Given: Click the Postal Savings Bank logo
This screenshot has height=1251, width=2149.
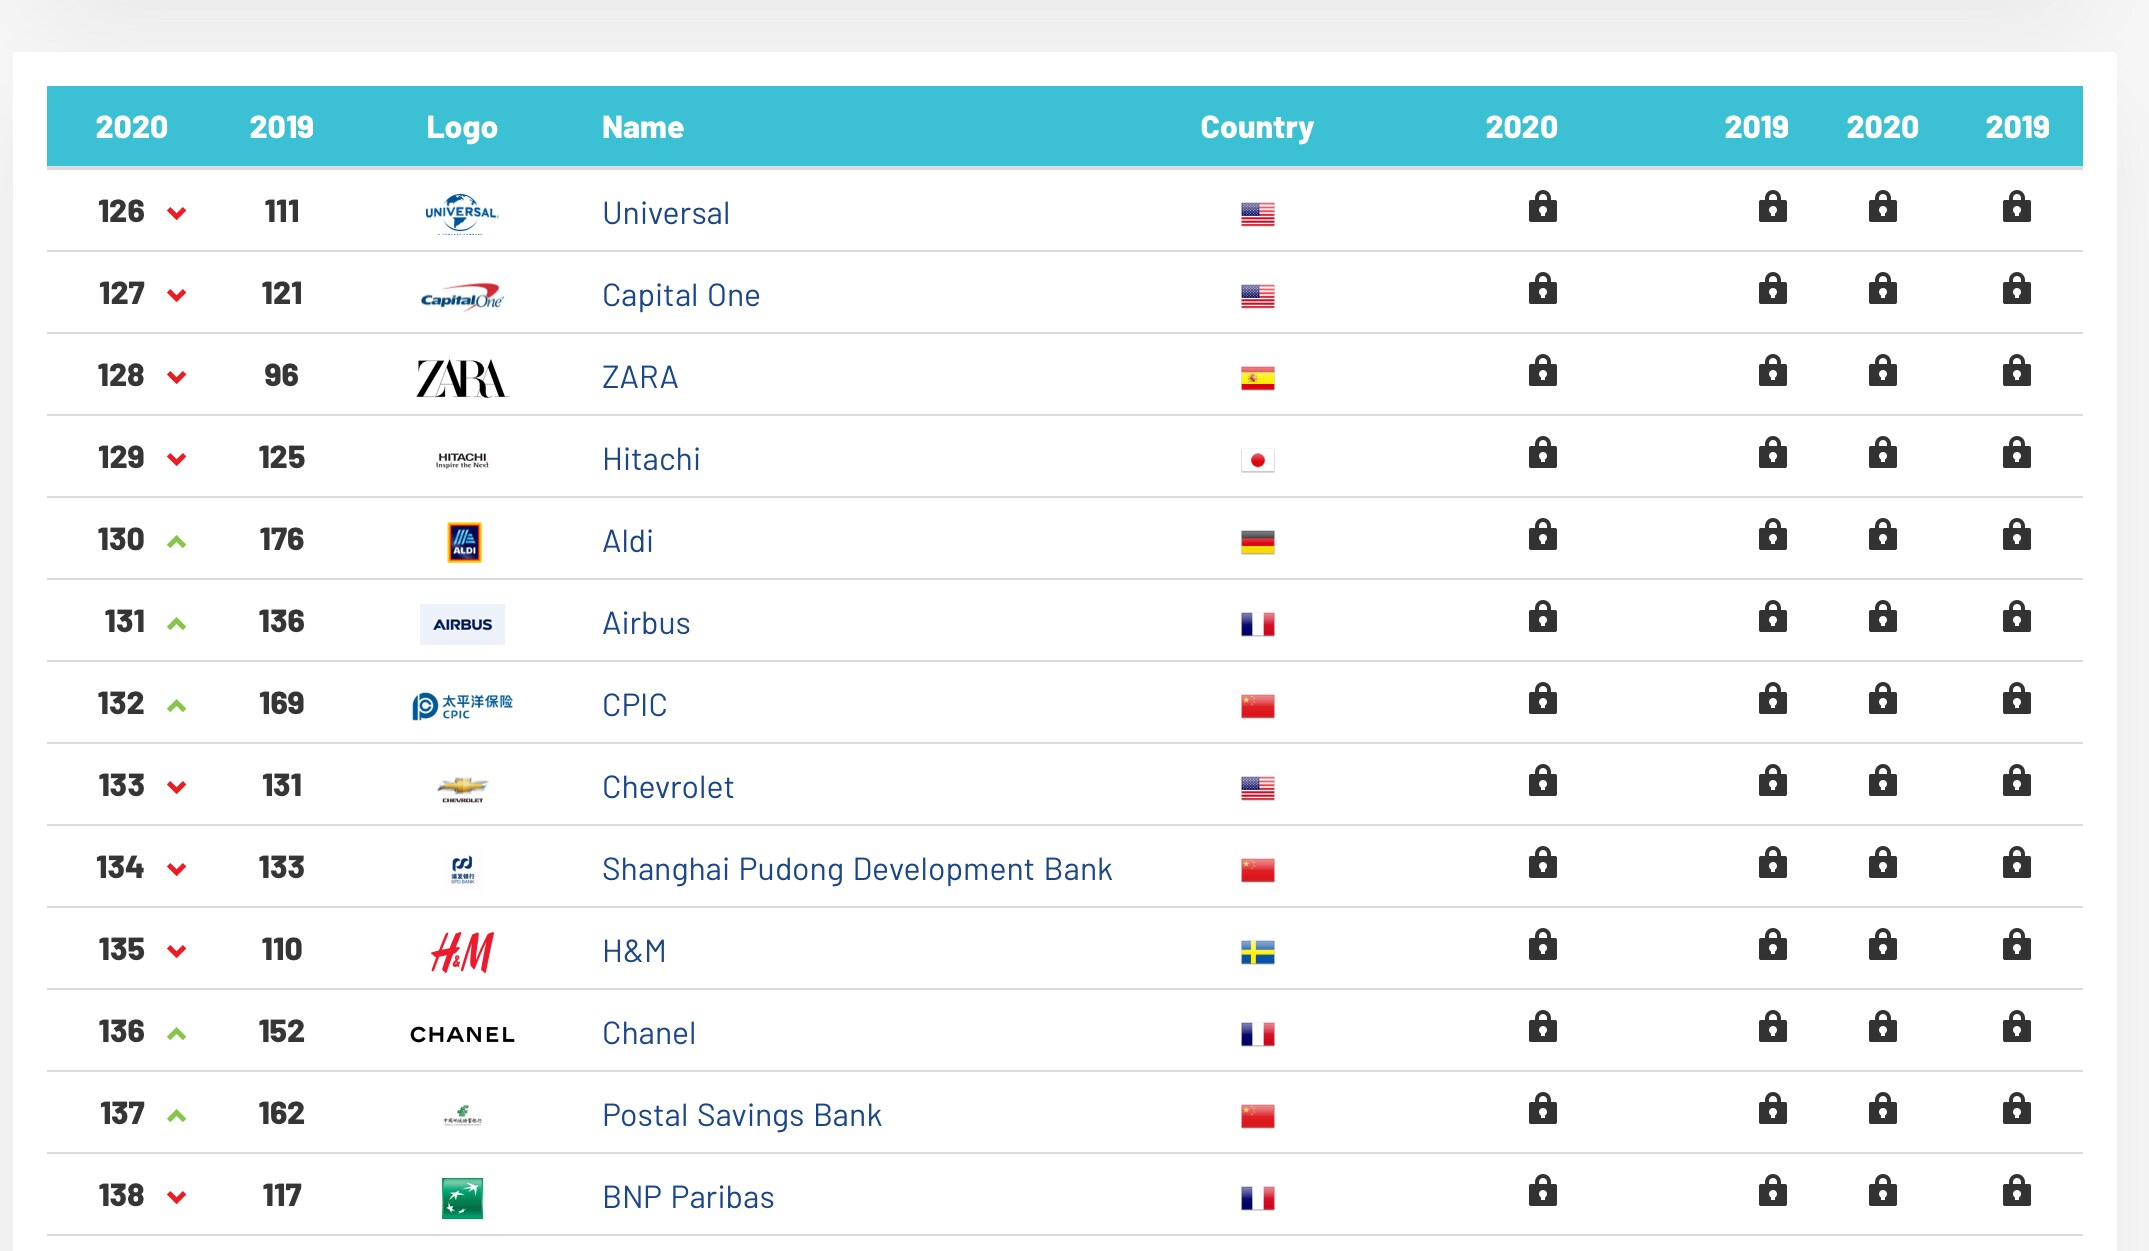Looking at the screenshot, I should (462, 1116).
